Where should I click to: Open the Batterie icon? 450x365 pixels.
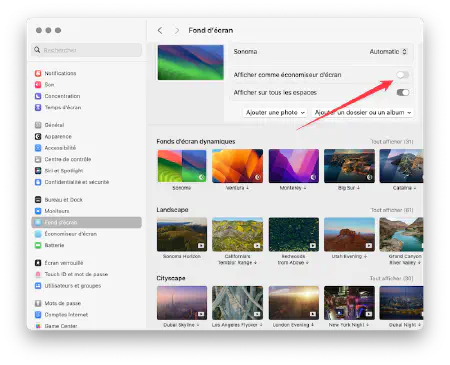coord(38,245)
